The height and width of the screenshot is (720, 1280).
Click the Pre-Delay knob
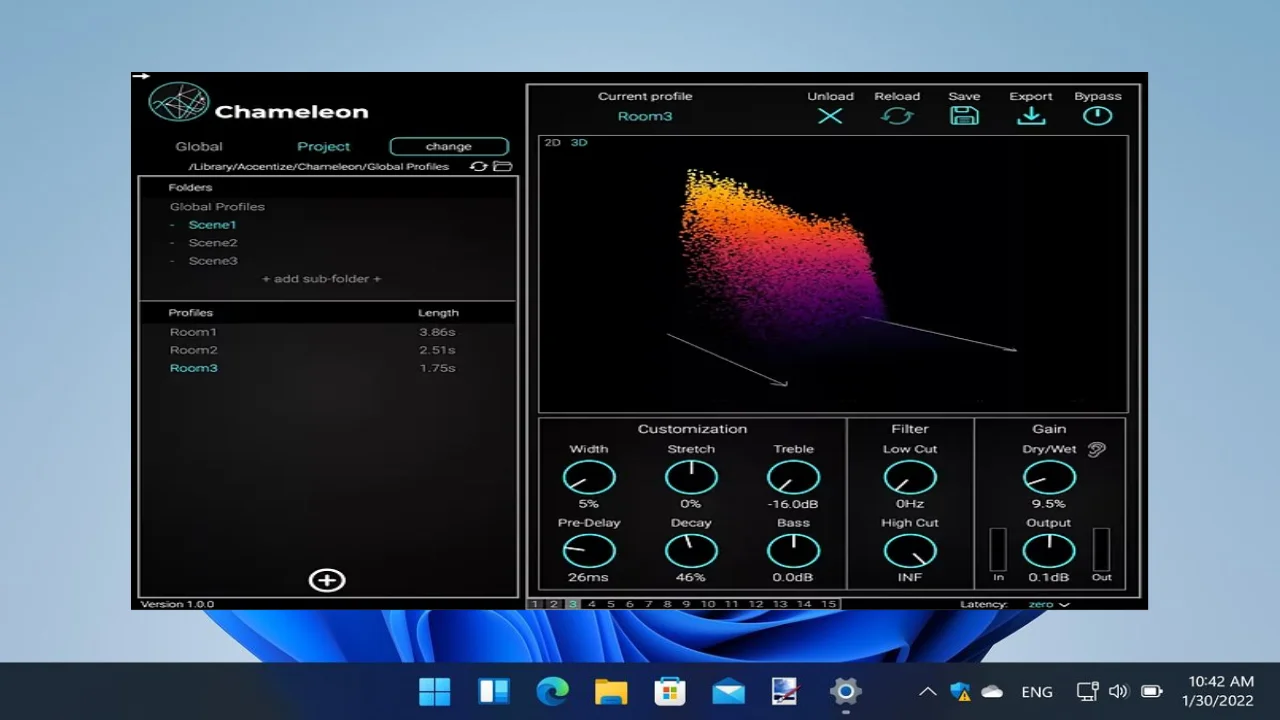coord(589,551)
